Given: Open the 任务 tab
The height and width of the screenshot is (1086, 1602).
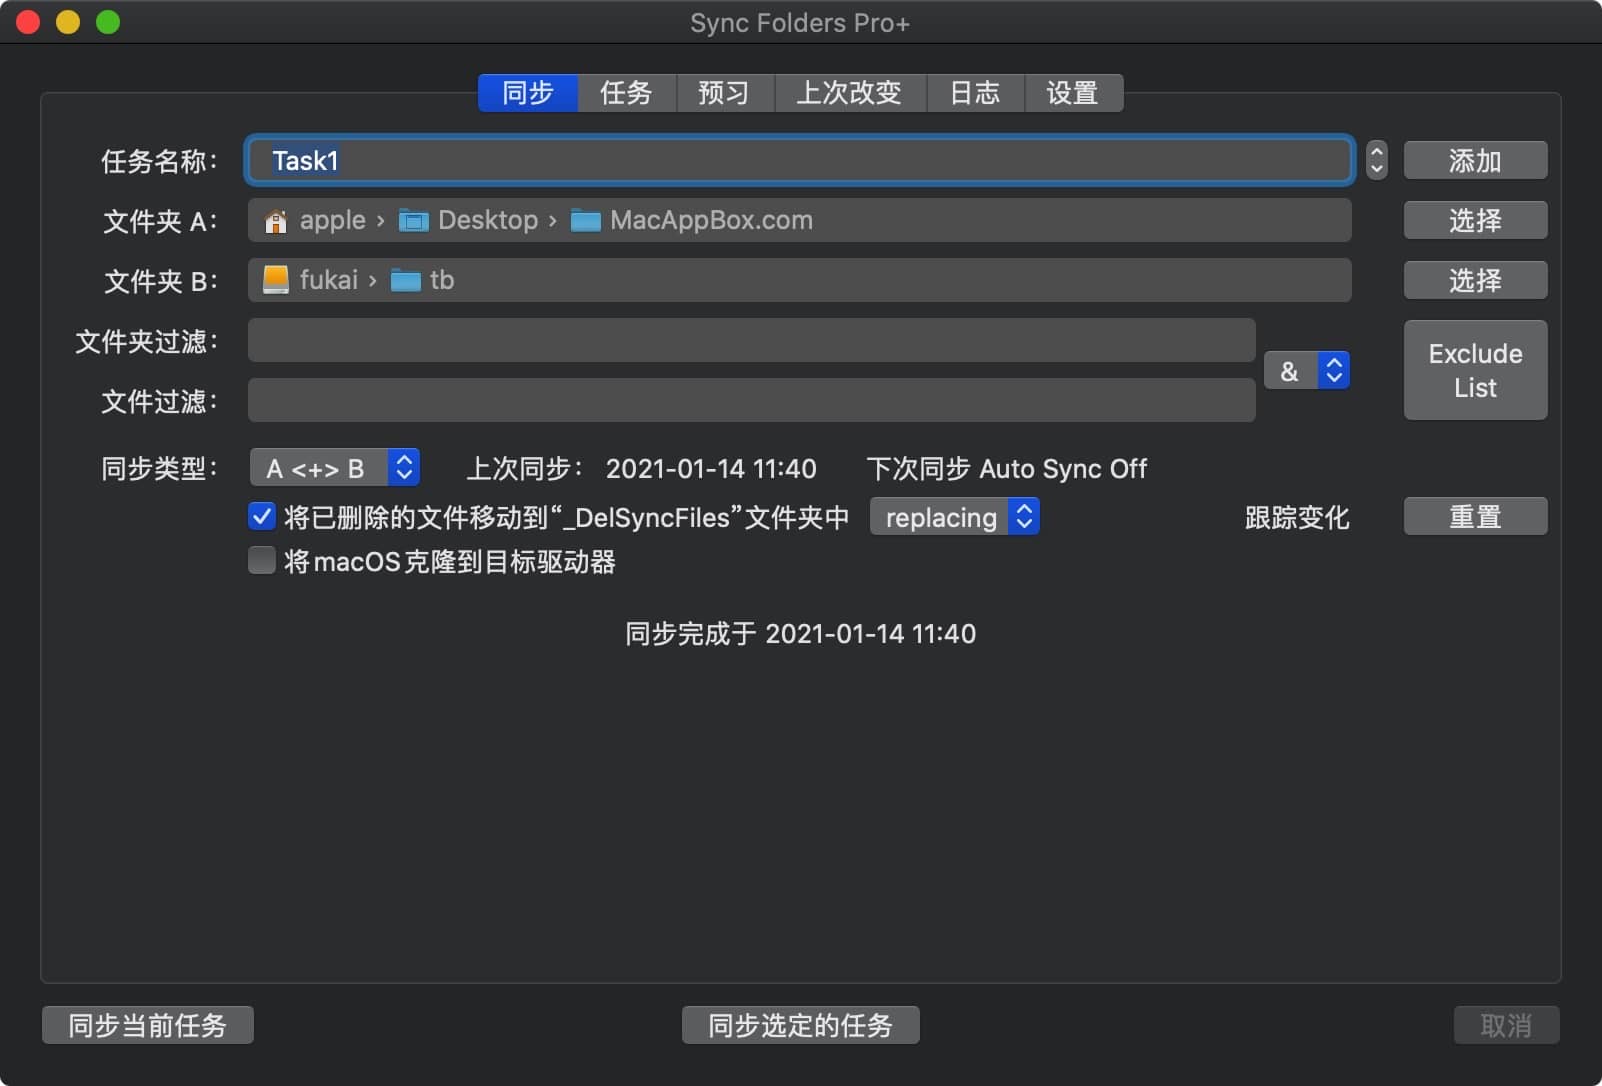Looking at the screenshot, I should [626, 93].
